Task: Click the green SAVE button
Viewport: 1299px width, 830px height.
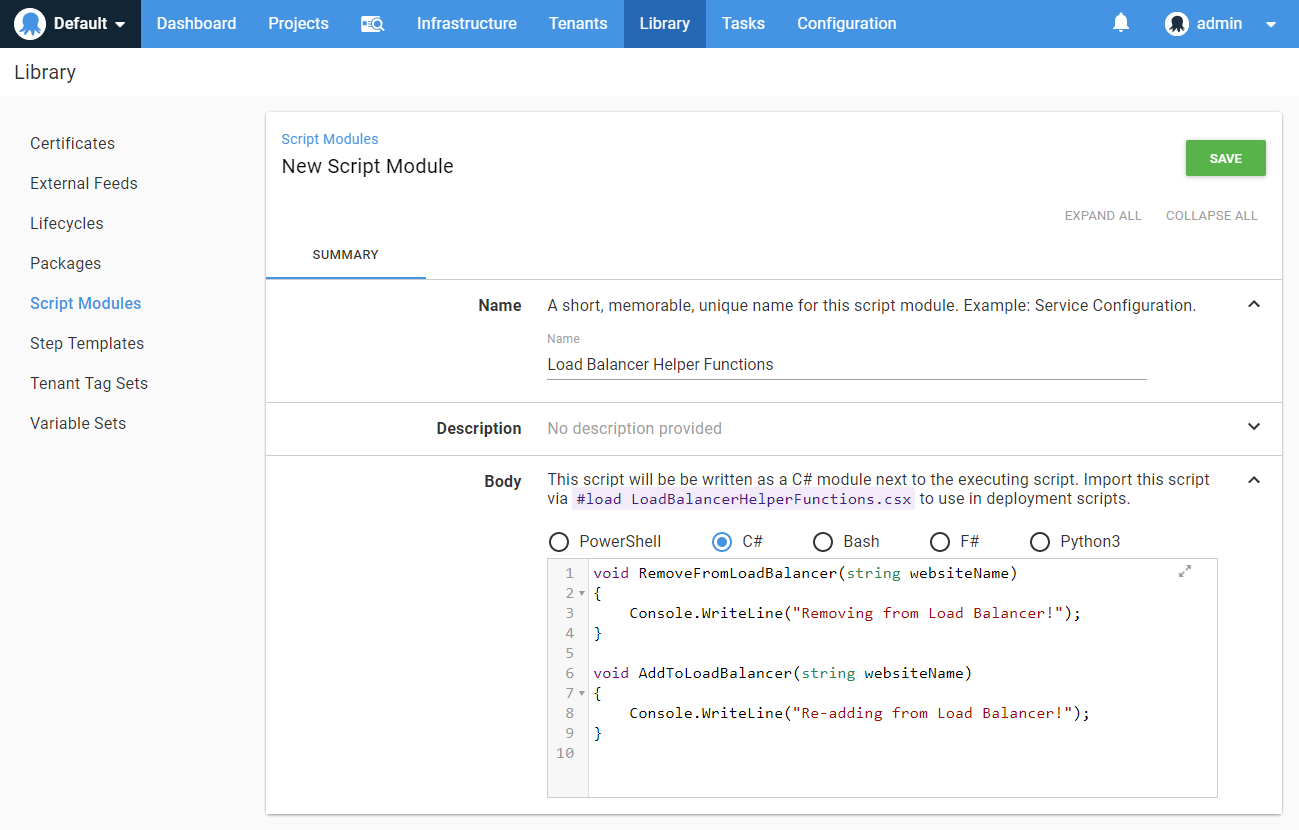Action: [x=1225, y=157]
